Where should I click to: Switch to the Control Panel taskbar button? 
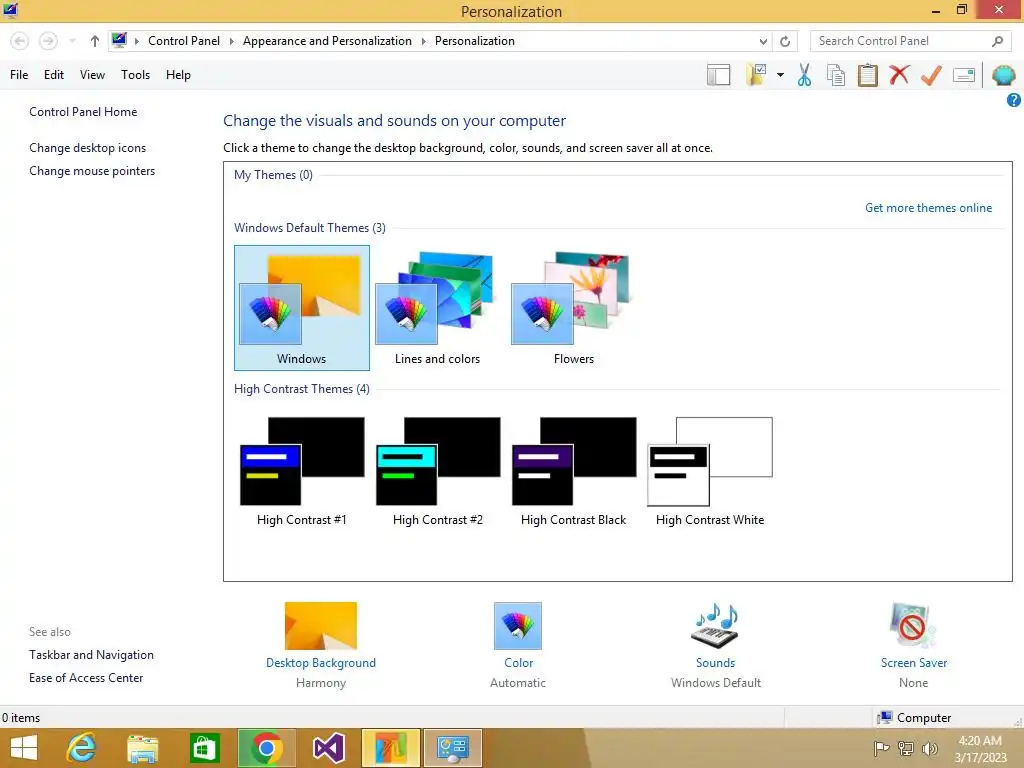(453, 748)
